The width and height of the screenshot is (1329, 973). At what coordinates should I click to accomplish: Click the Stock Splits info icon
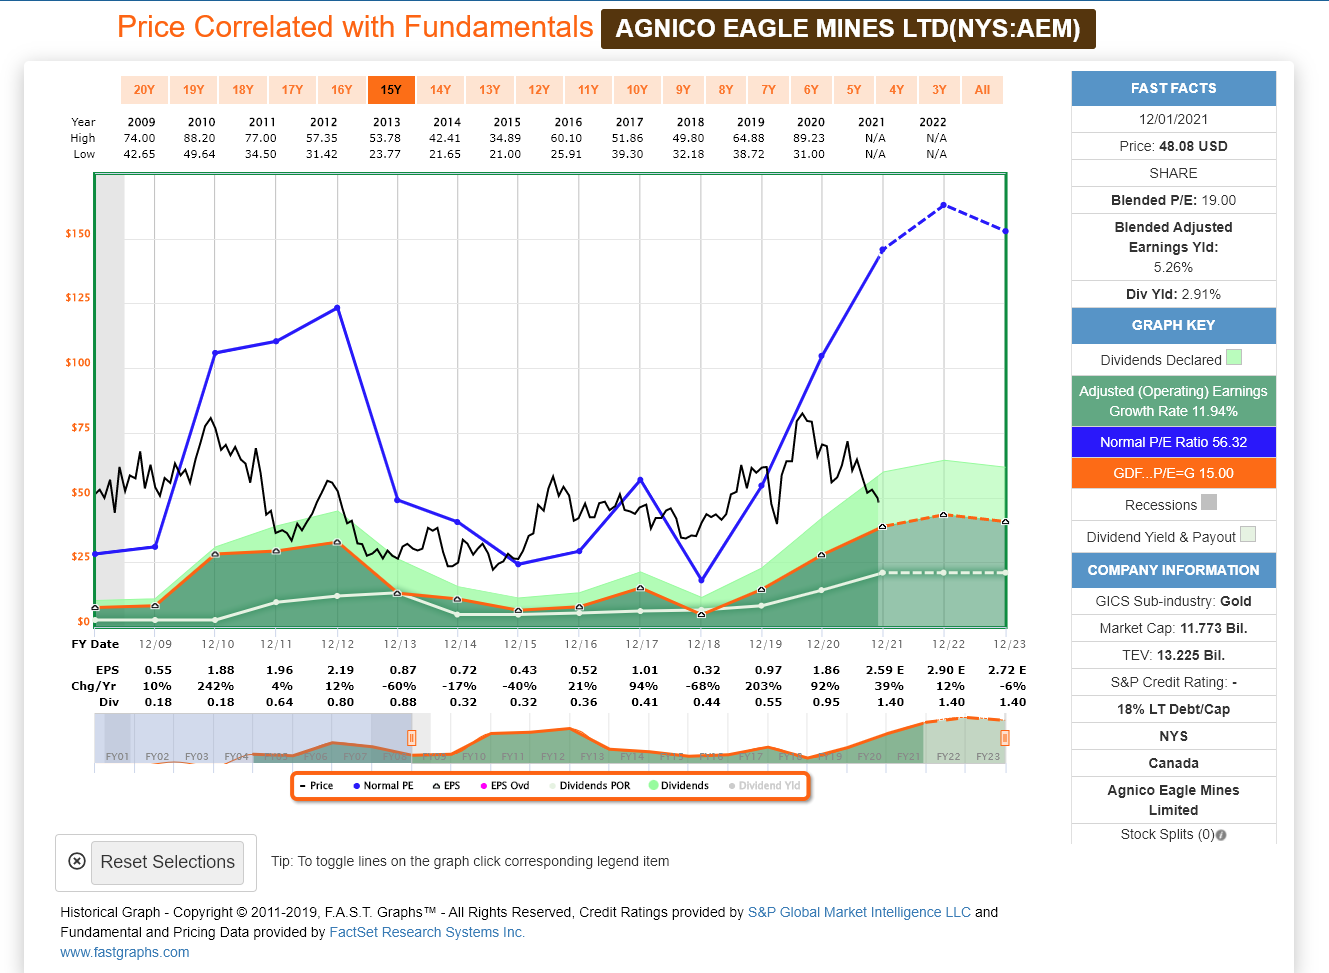click(1221, 835)
